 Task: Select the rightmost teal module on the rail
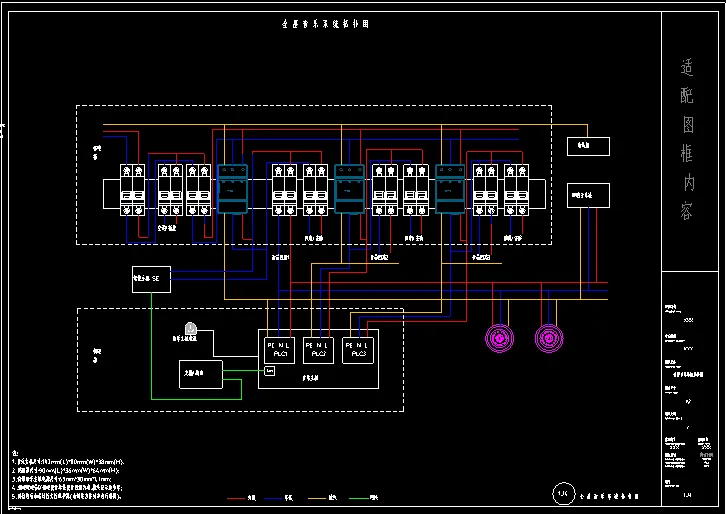pos(450,189)
